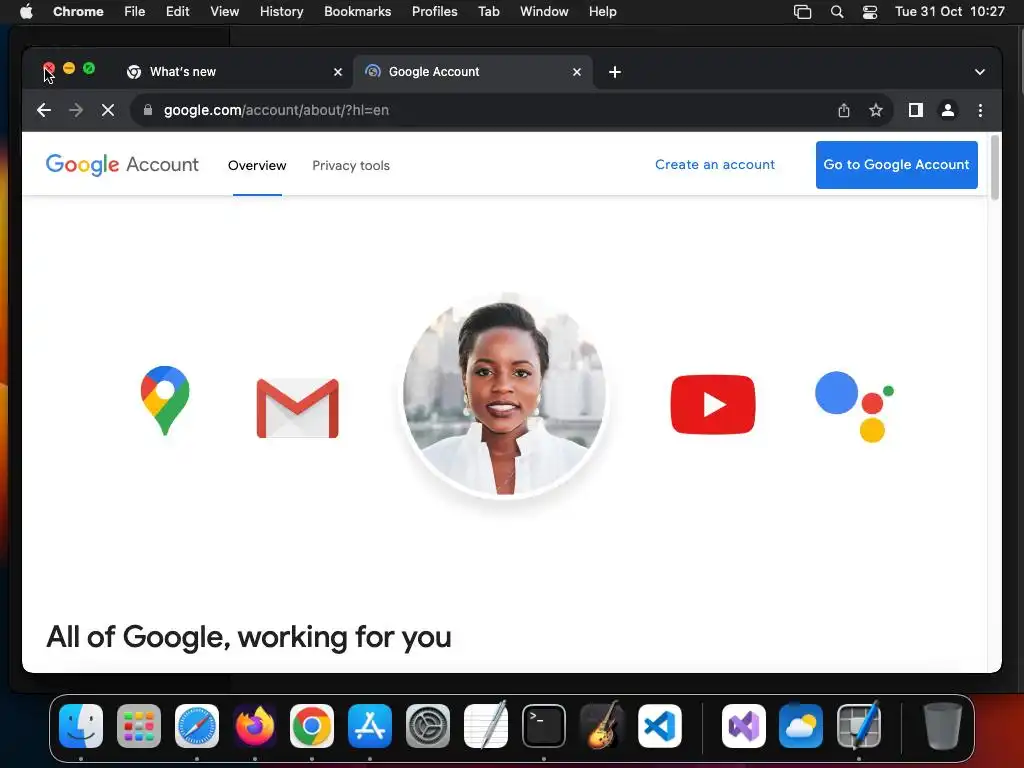
Task: Open the Chrome app menu
Action: point(78,11)
